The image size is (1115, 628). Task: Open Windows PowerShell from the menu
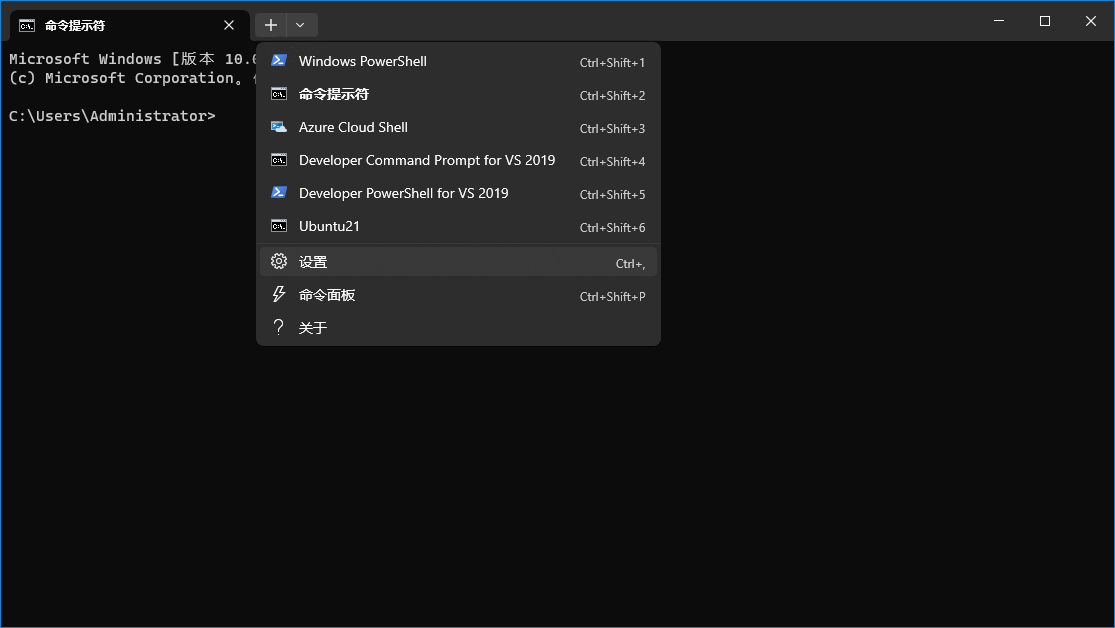[x=458, y=61]
